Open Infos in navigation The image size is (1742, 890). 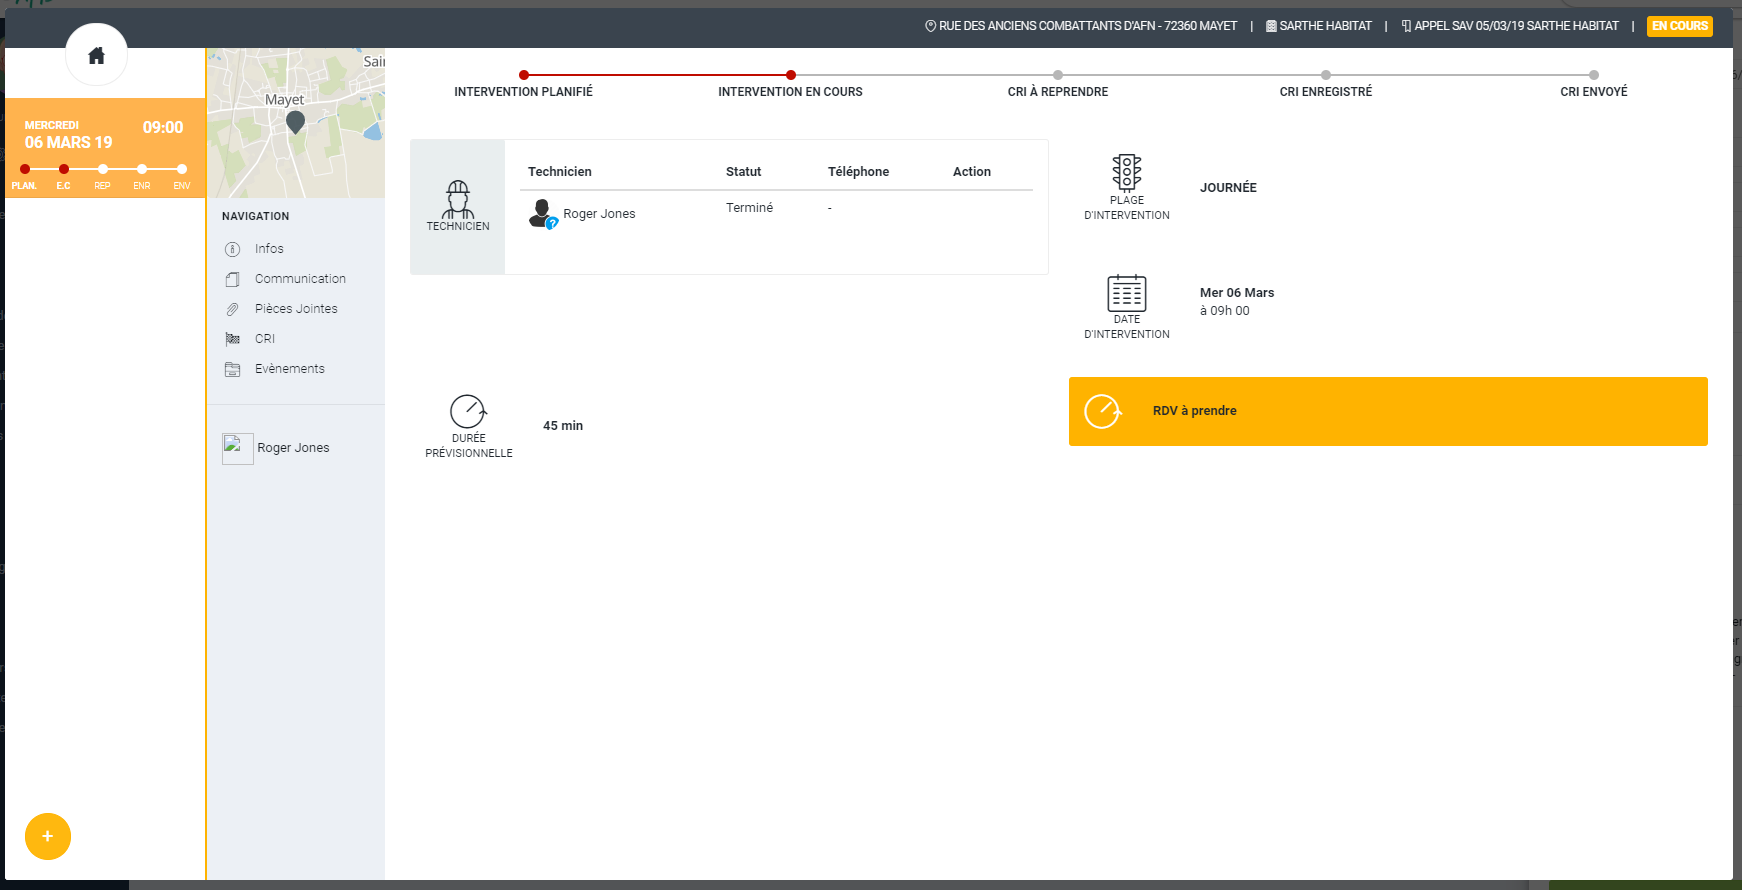click(269, 249)
